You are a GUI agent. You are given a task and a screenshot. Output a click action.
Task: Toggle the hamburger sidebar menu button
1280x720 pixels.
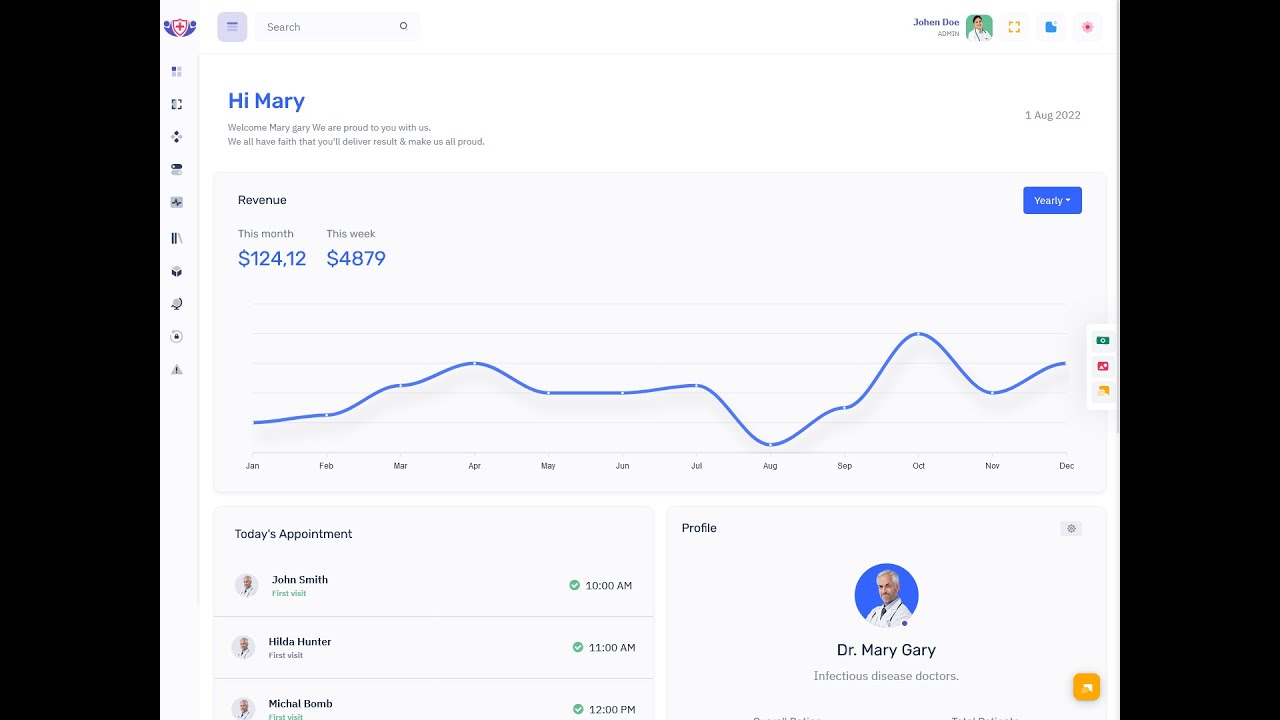(232, 27)
